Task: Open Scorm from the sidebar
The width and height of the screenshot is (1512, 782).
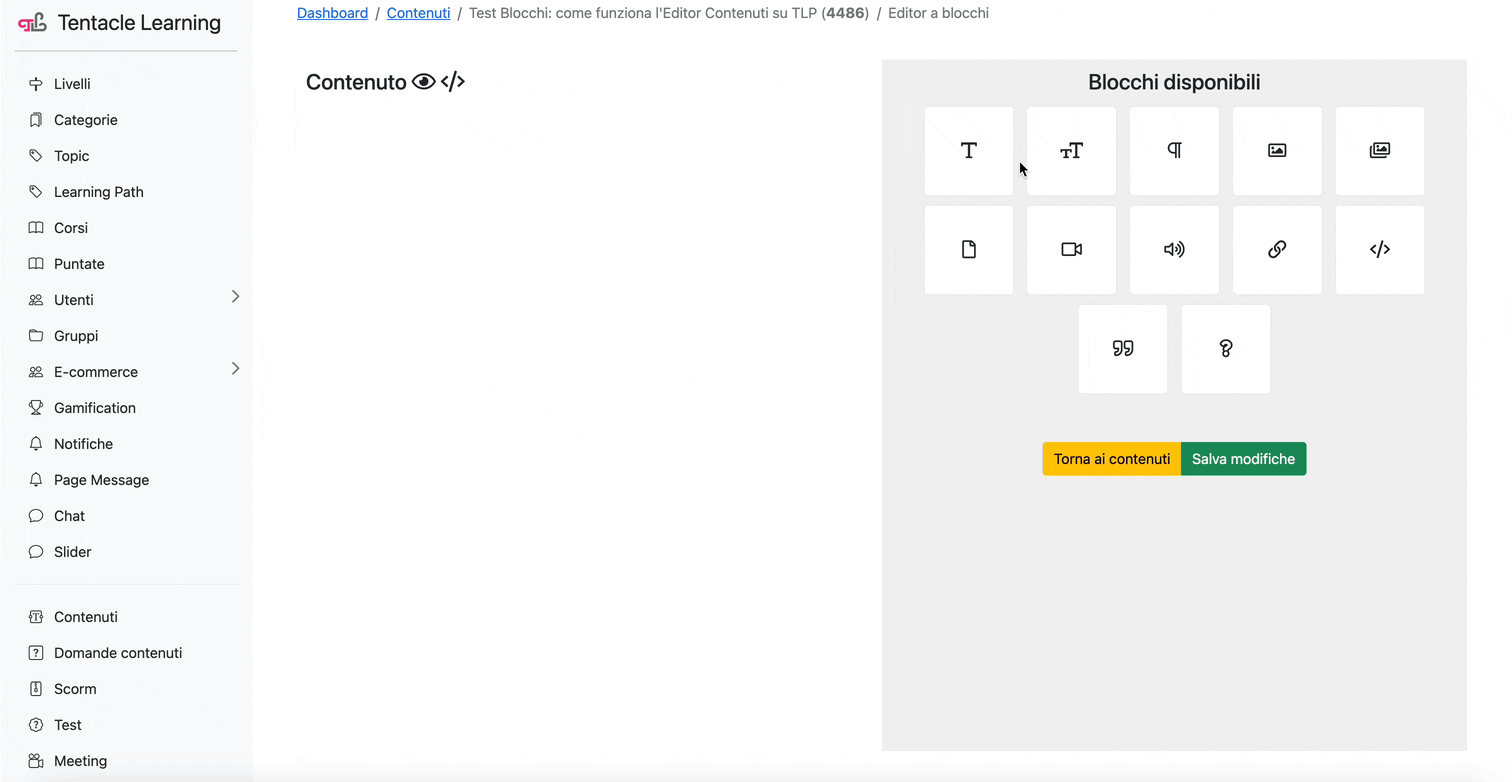Action: pos(75,688)
